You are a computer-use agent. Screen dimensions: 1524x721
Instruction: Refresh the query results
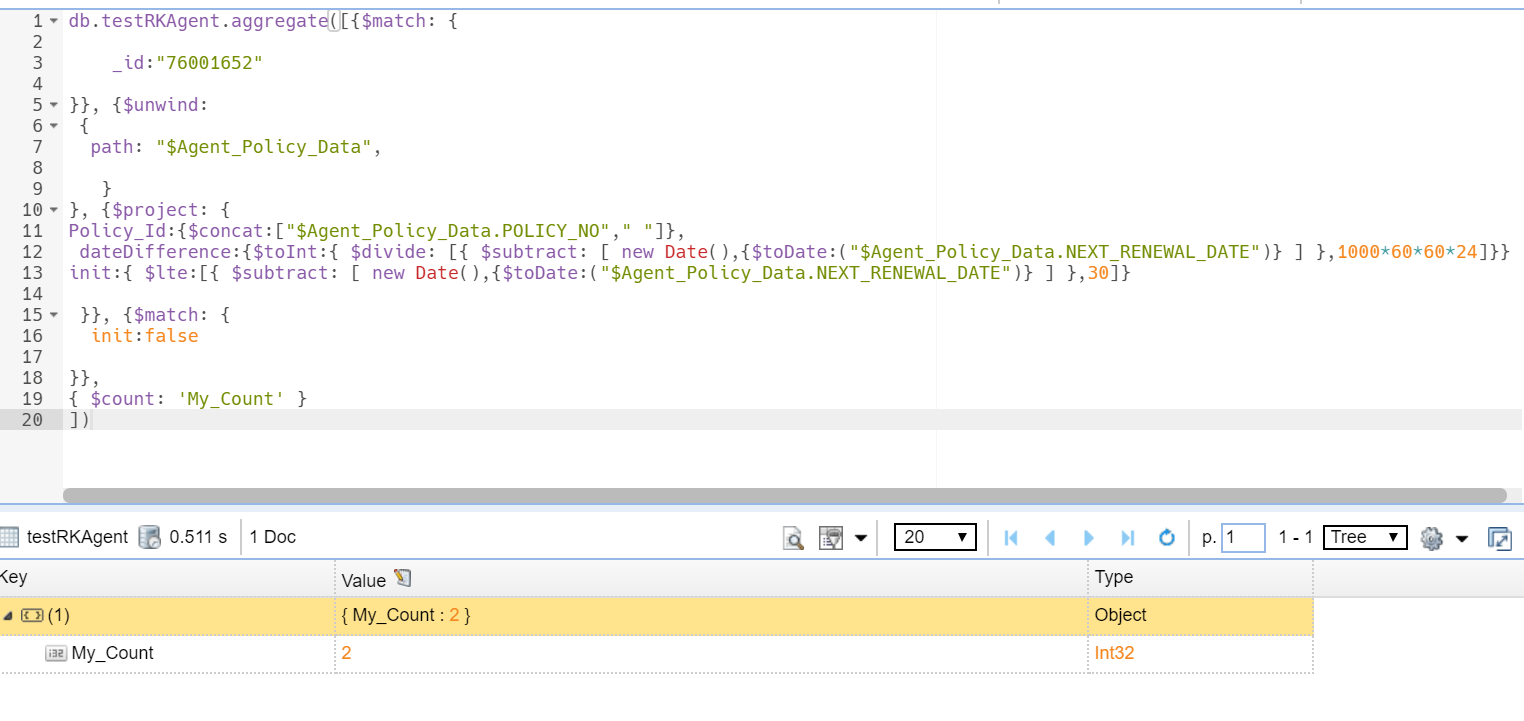(x=1165, y=537)
